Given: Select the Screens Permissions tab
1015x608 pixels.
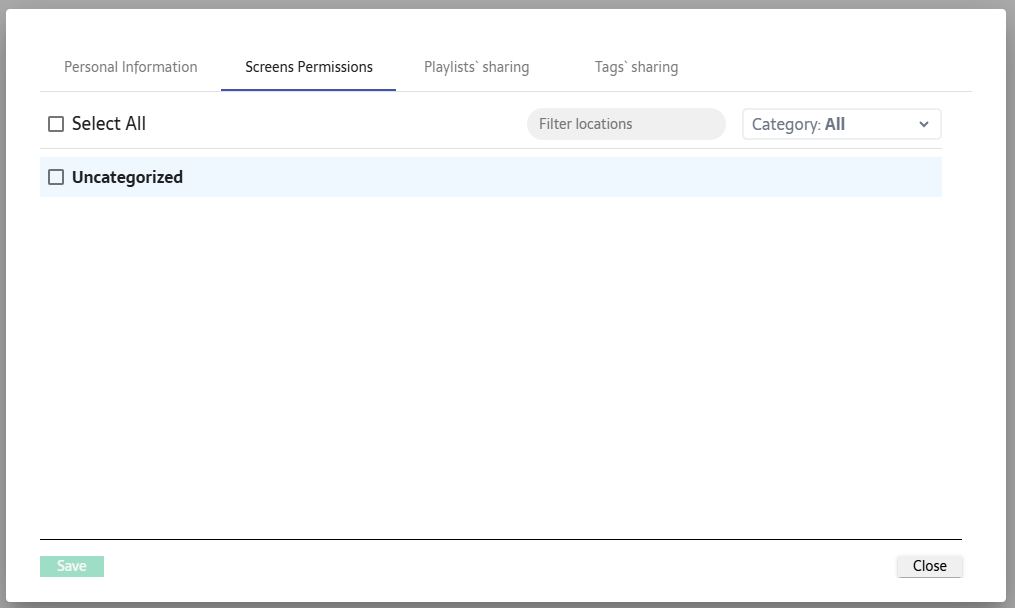Looking at the screenshot, I should (x=308, y=67).
